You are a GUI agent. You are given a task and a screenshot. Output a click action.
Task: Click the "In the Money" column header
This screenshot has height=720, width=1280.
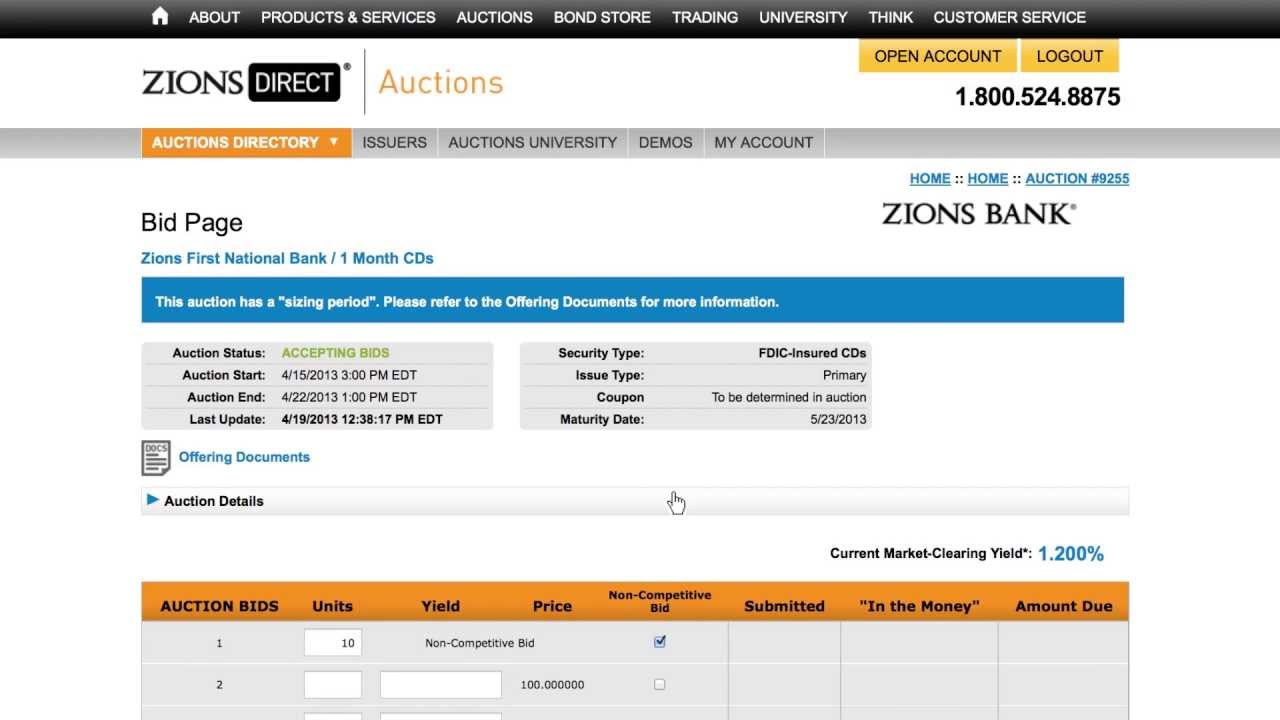pyautogui.click(x=919, y=606)
